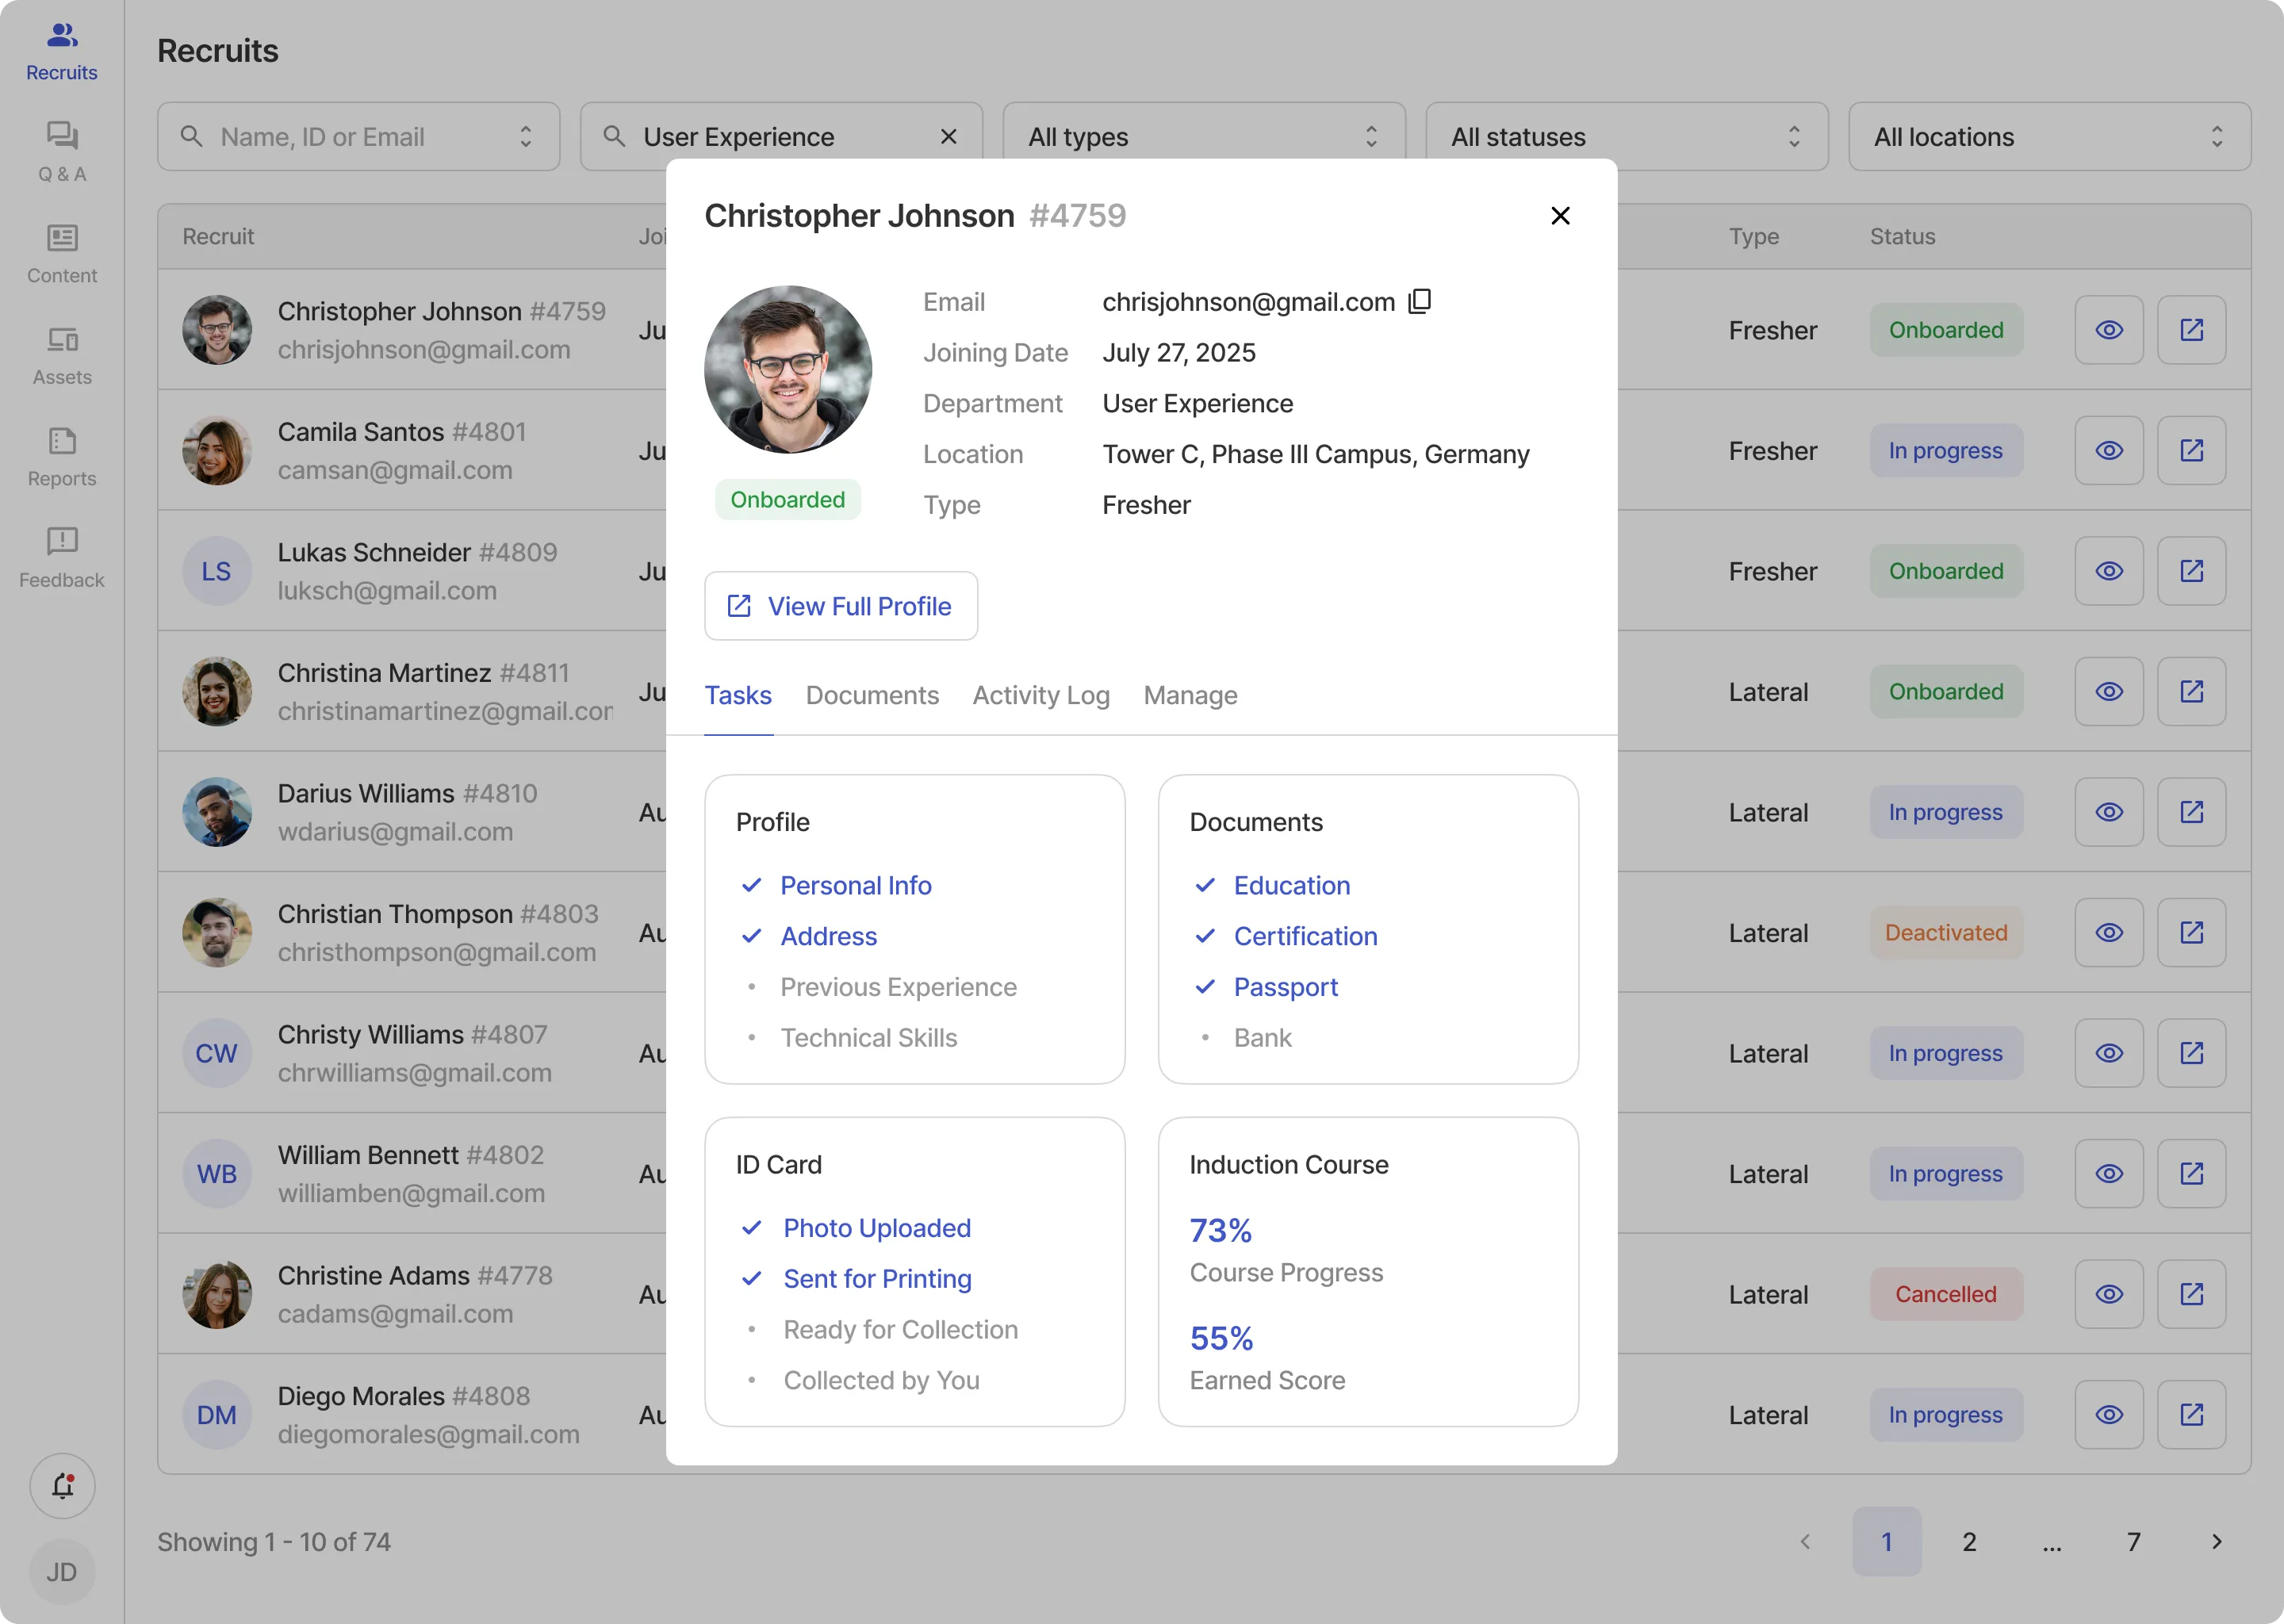Go to page 2 of results

[x=1969, y=1542]
